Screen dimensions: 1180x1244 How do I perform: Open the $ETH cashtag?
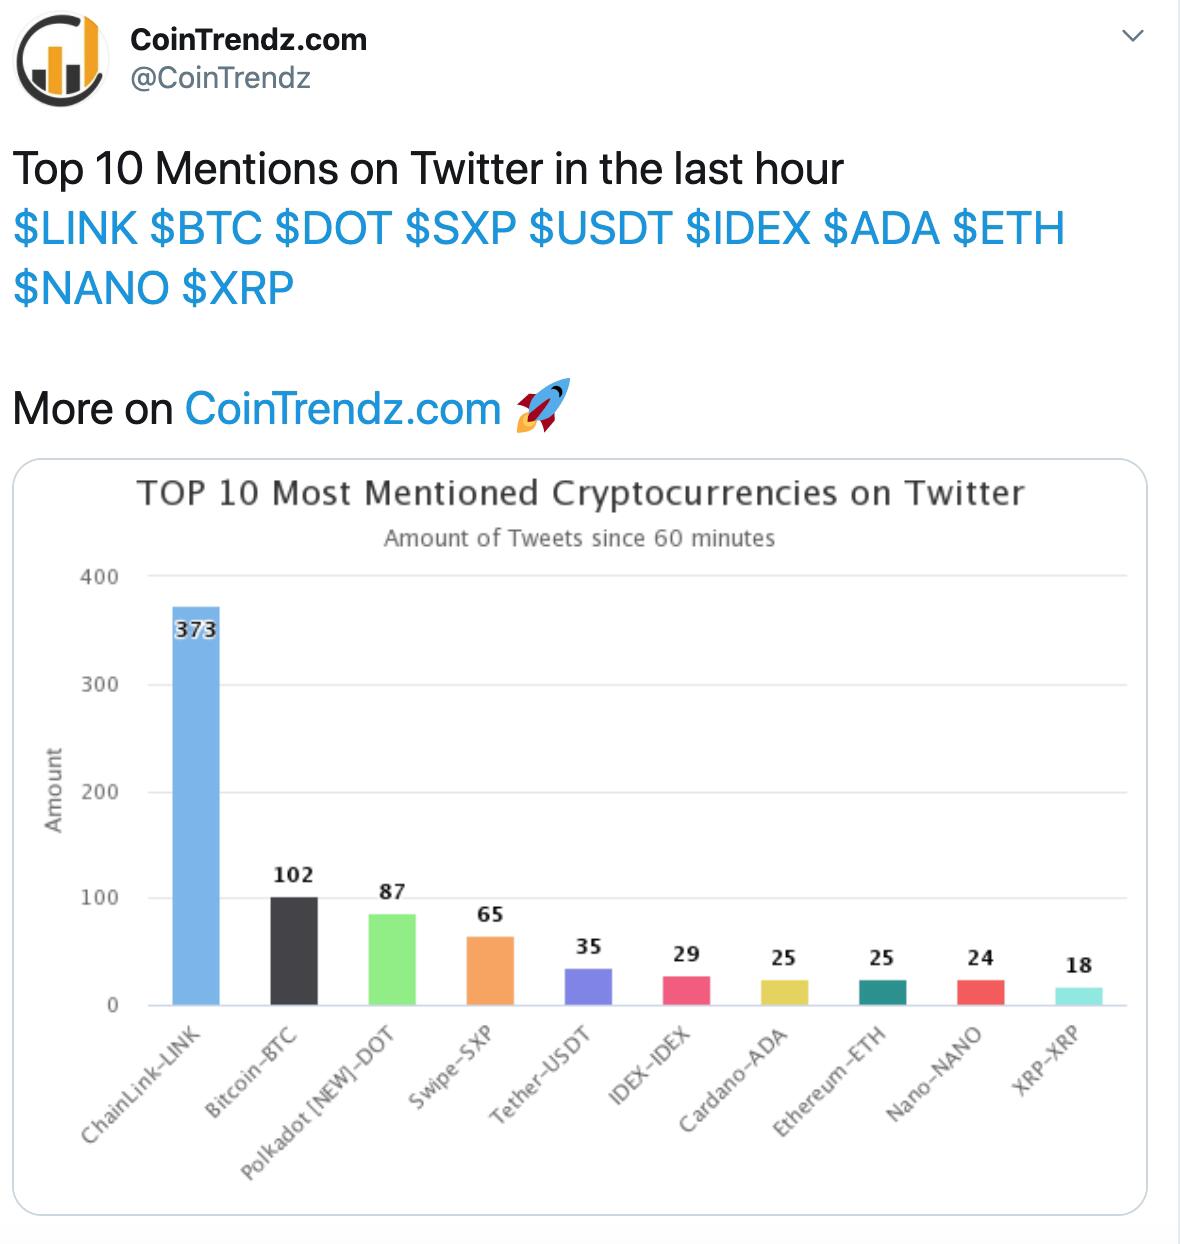(x=1008, y=228)
